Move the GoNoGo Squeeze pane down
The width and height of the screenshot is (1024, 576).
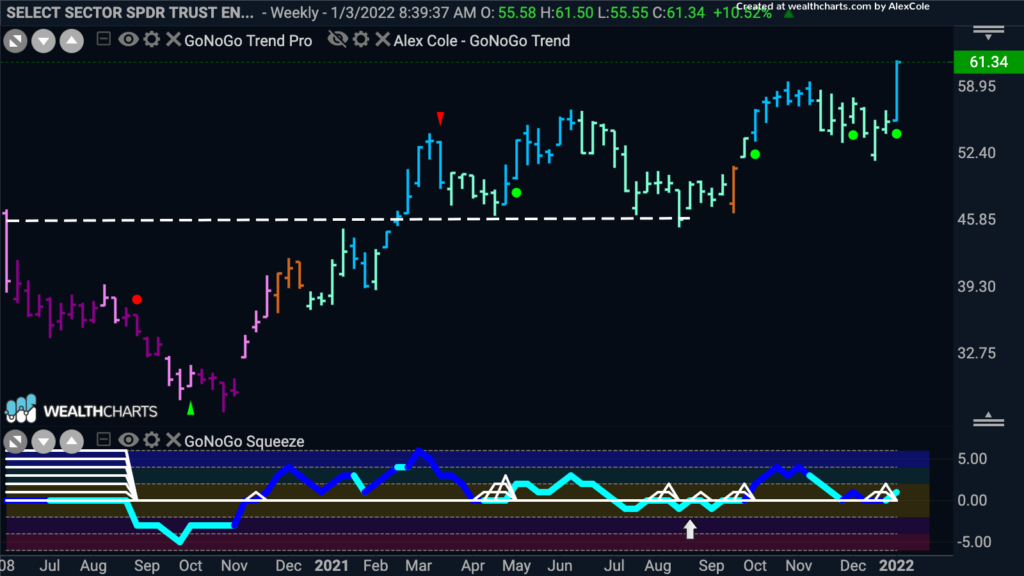43,442
